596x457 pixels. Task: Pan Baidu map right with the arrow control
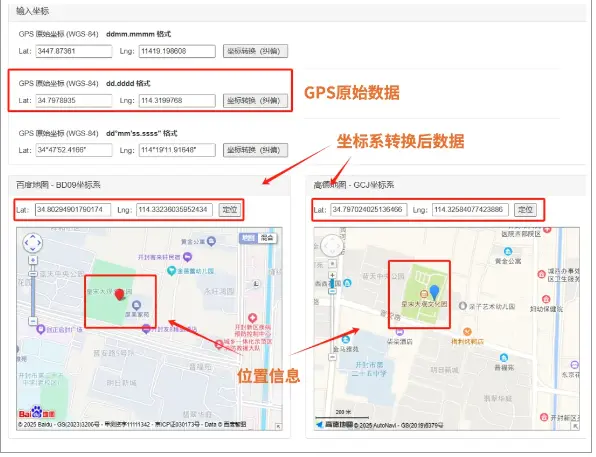click(39, 243)
